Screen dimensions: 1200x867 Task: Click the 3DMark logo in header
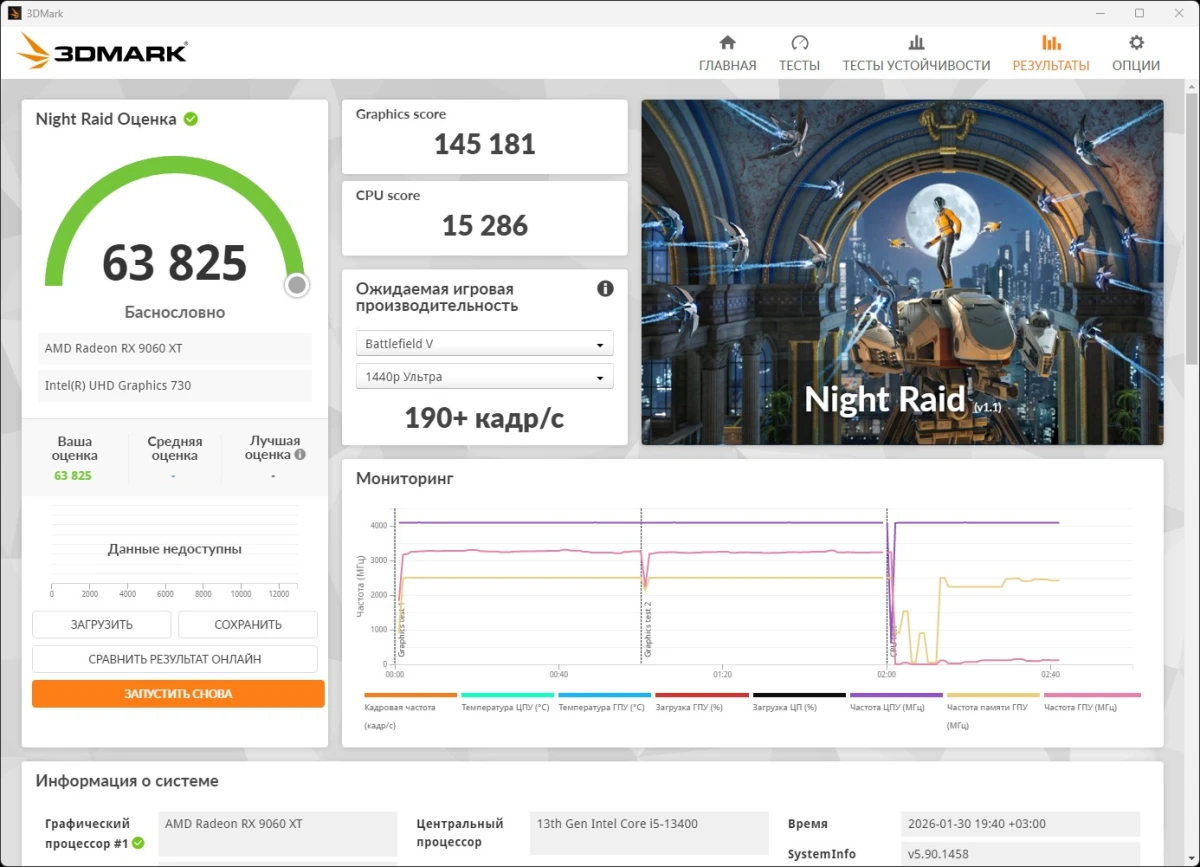tap(103, 52)
